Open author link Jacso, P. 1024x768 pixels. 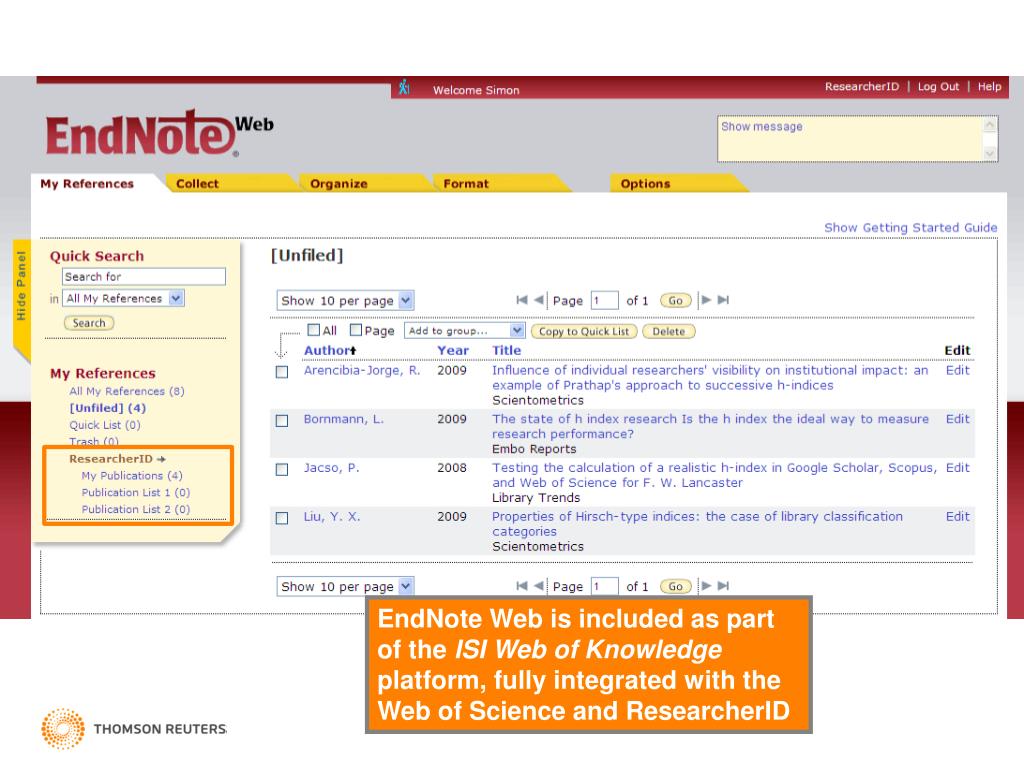click(331, 468)
